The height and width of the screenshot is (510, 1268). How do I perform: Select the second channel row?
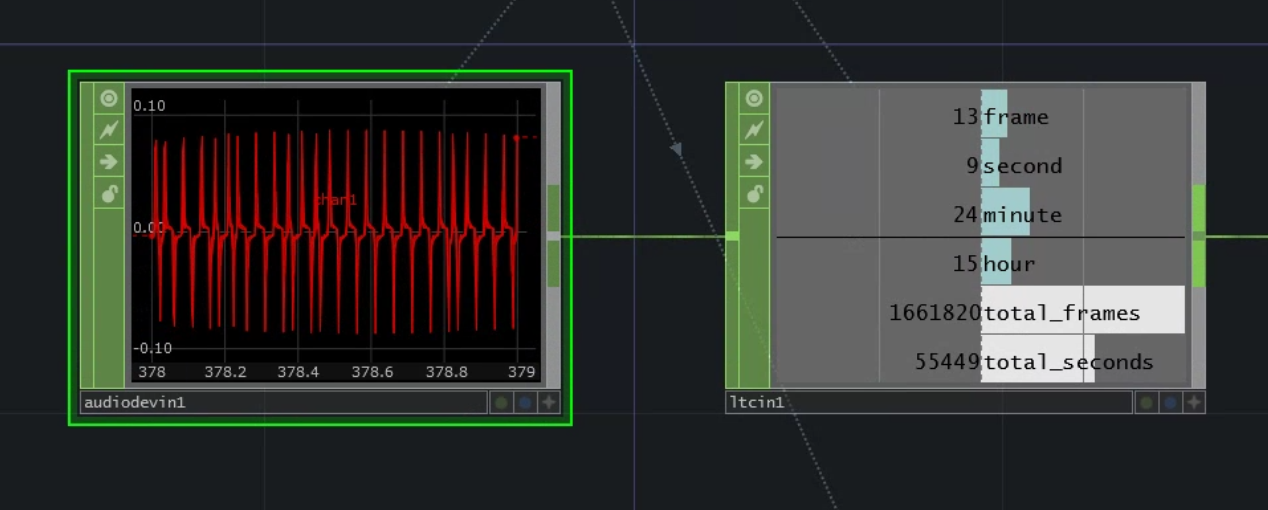981,165
